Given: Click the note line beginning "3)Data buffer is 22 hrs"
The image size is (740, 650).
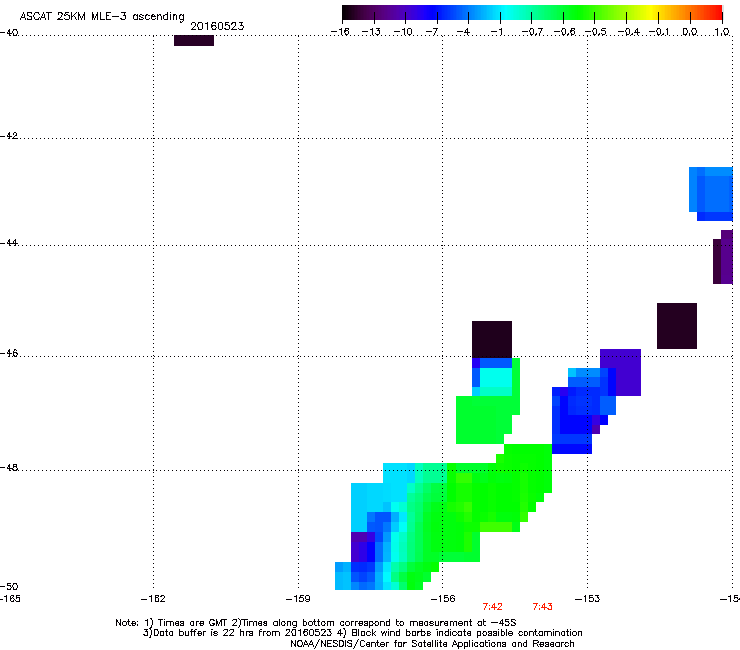Looking at the screenshot, I should pos(362,633).
